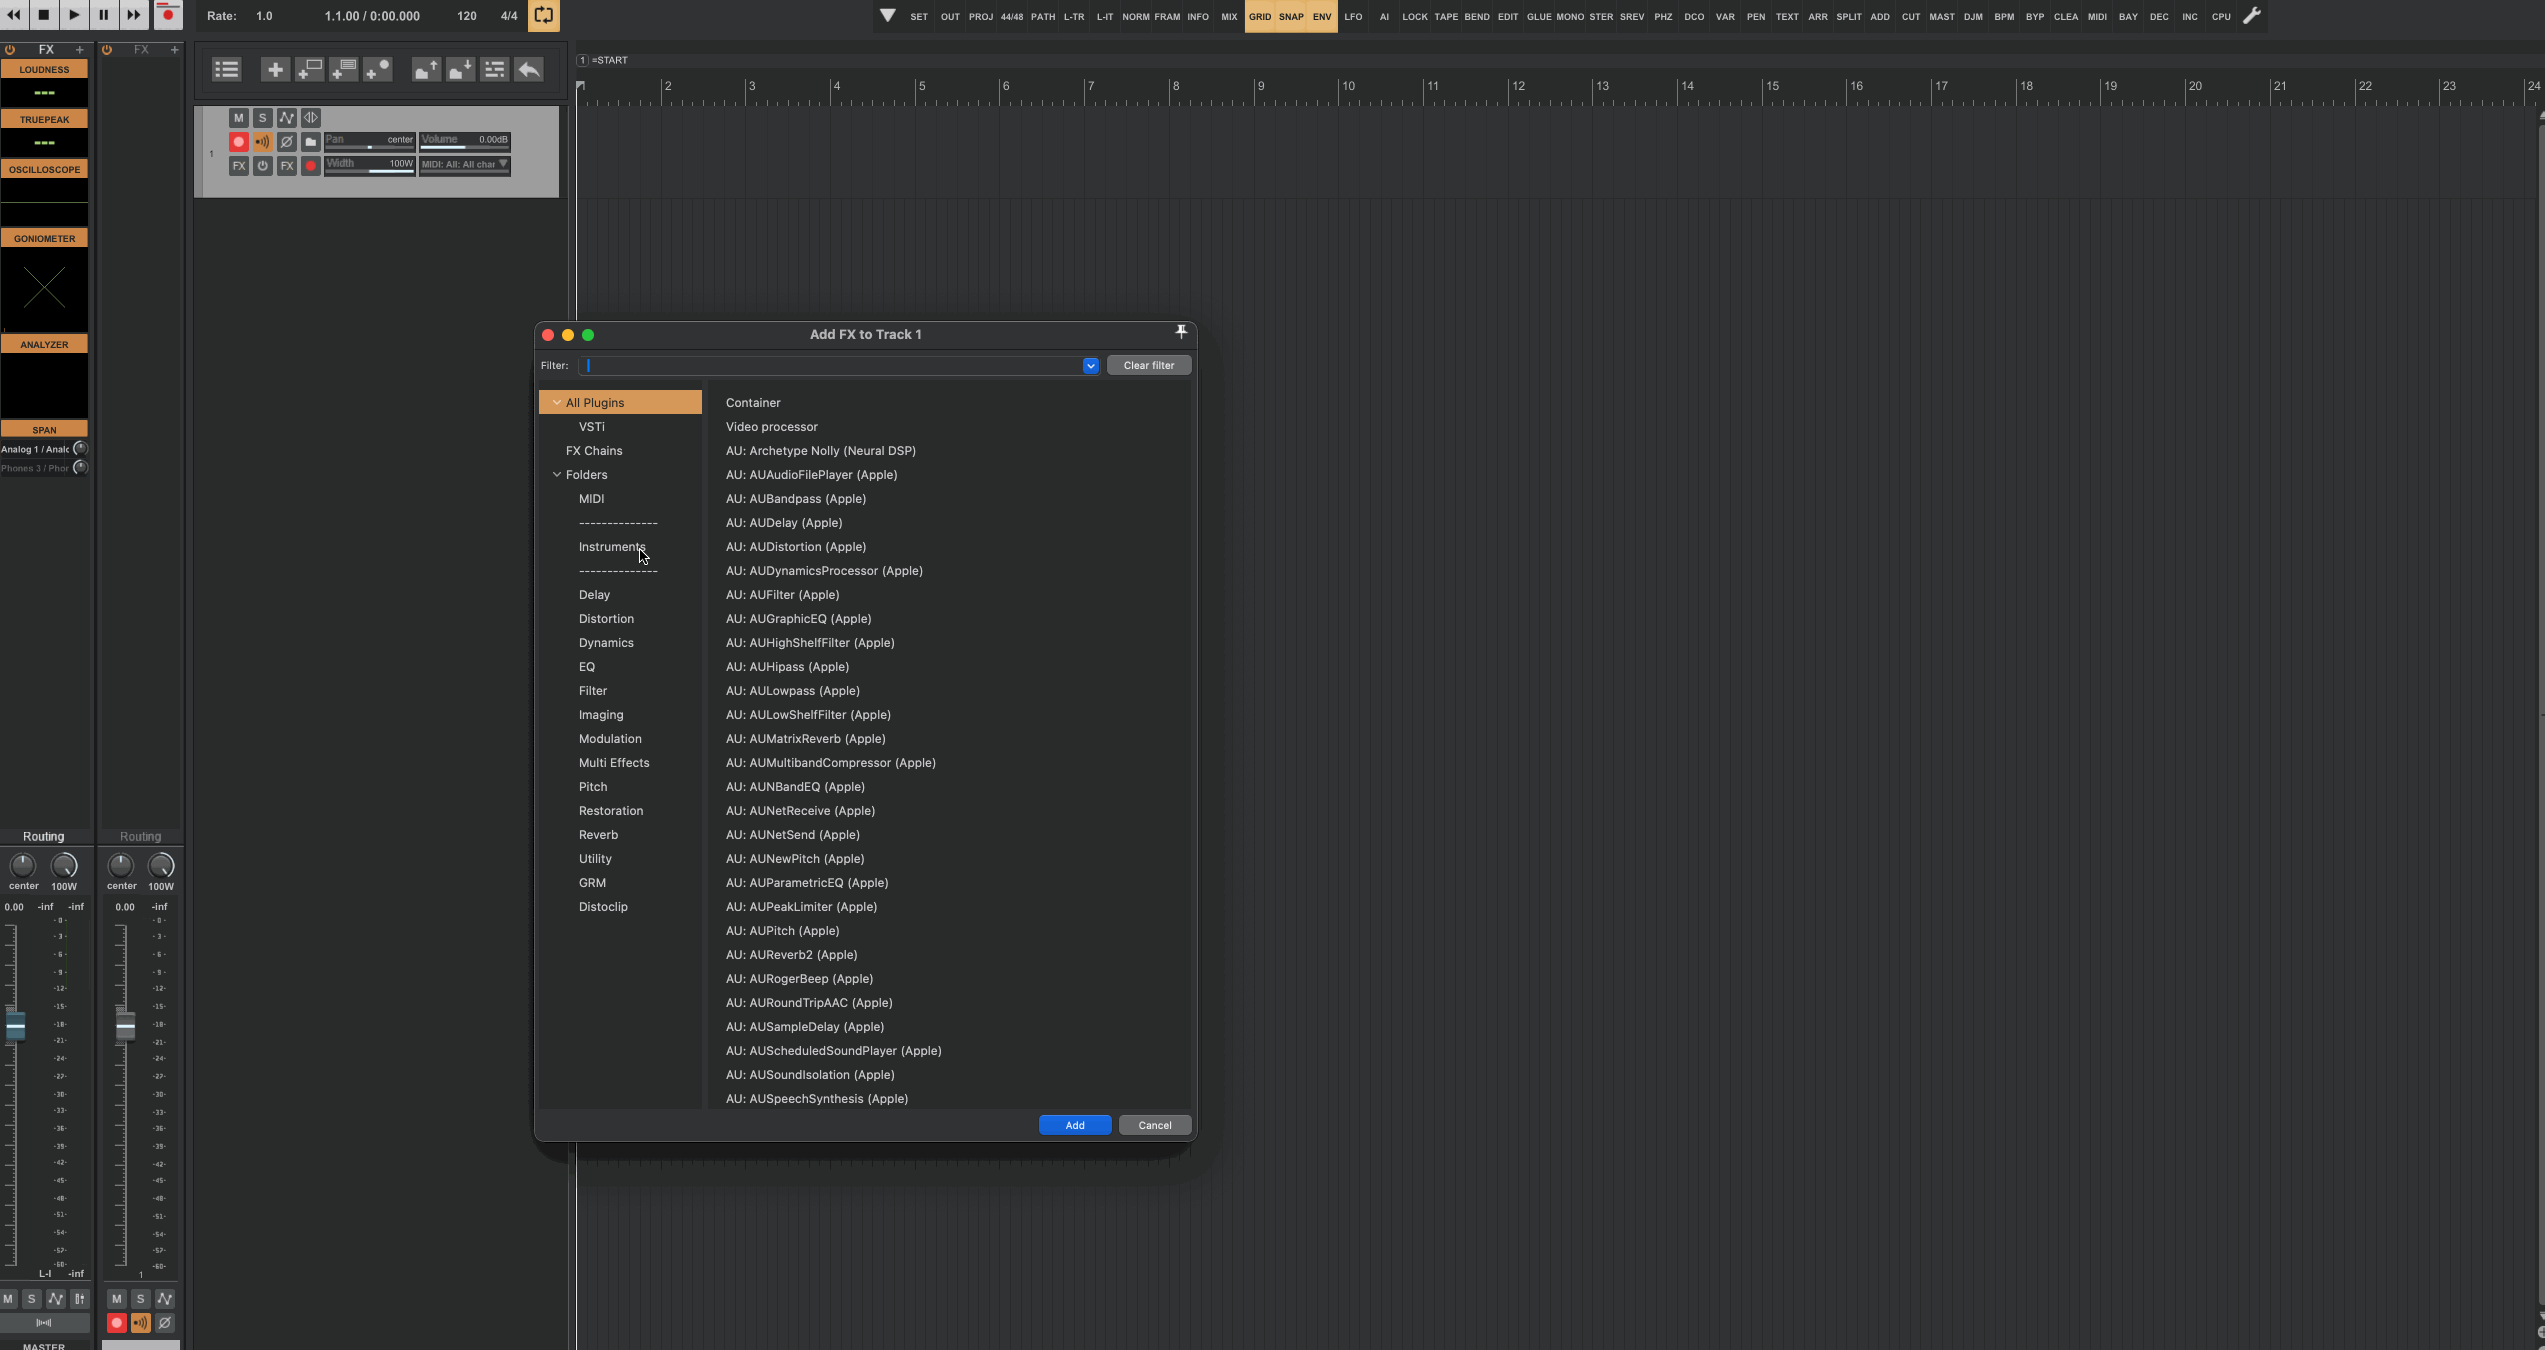
Task: Click the wrench settings icon in toolbar
Action: point(2252,16)
